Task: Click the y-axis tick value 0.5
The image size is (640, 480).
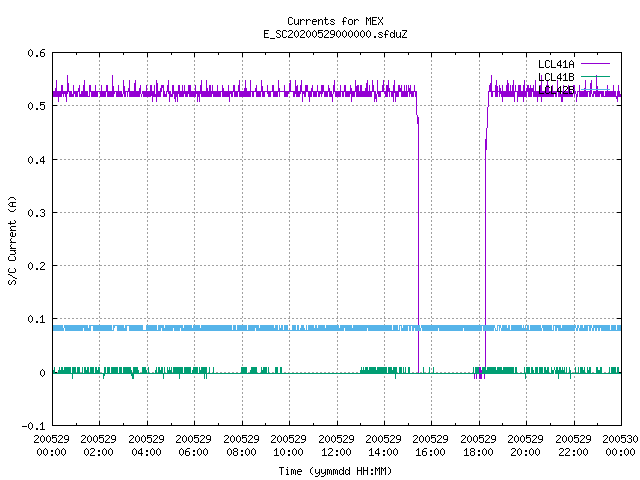Action: pos(36,106)
